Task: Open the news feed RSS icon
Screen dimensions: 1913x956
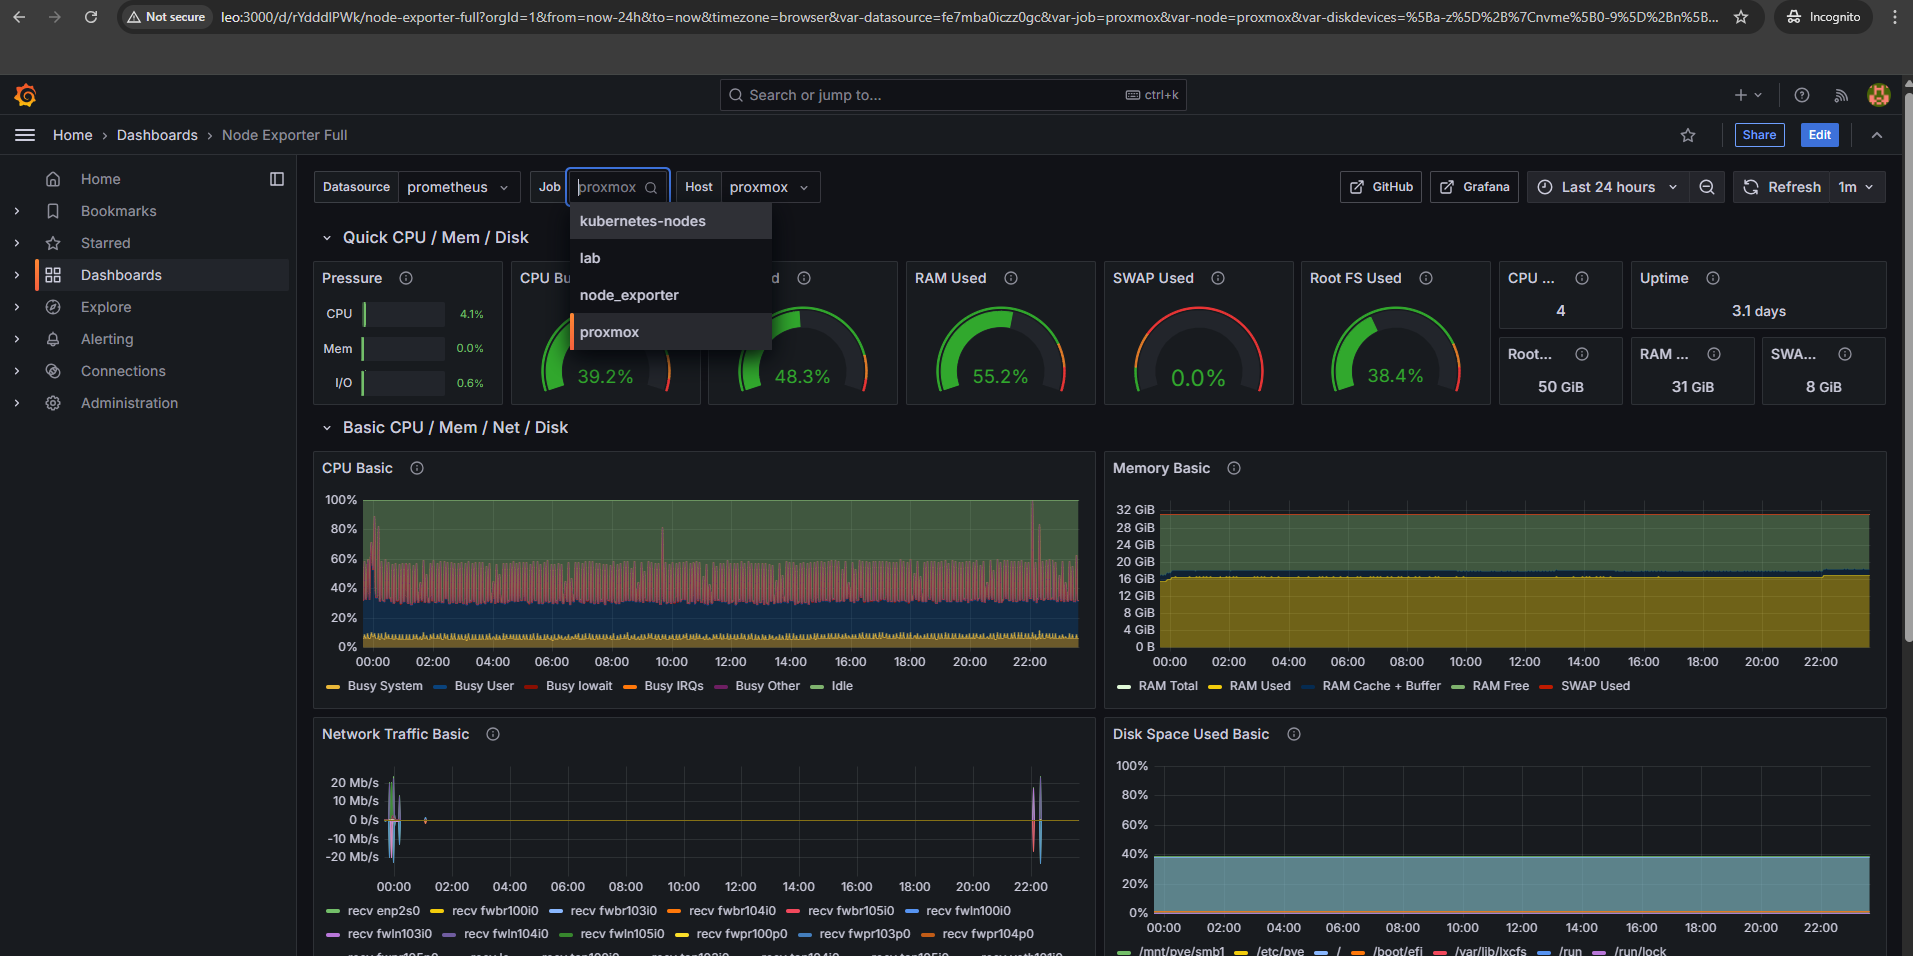Action: [1841, 95]
